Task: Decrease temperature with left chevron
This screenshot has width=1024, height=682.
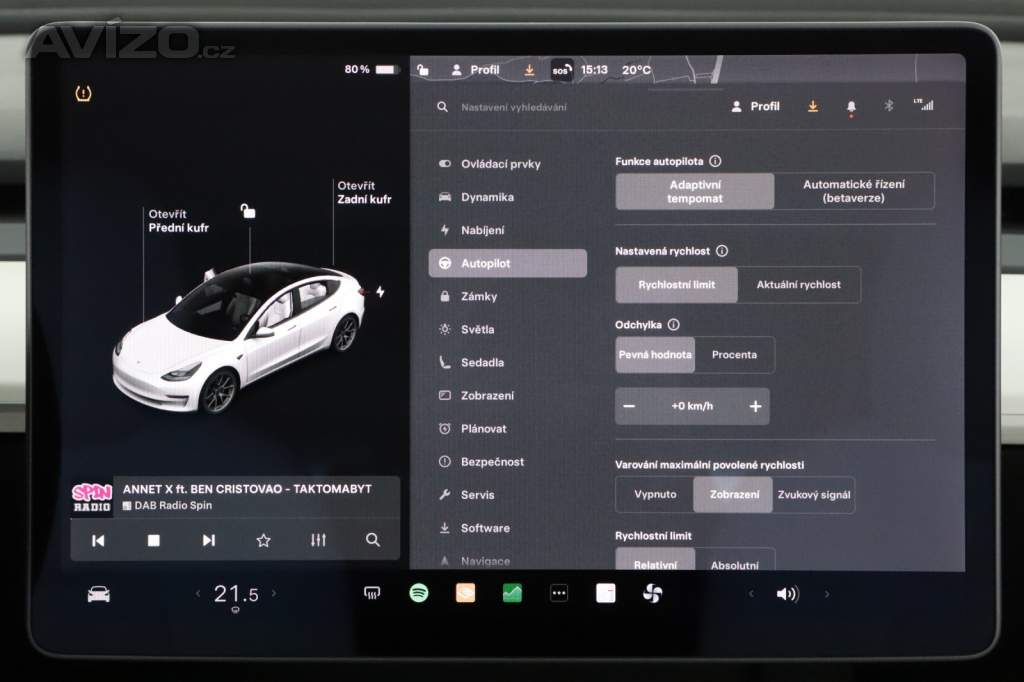Action: (x=198, y=593)
